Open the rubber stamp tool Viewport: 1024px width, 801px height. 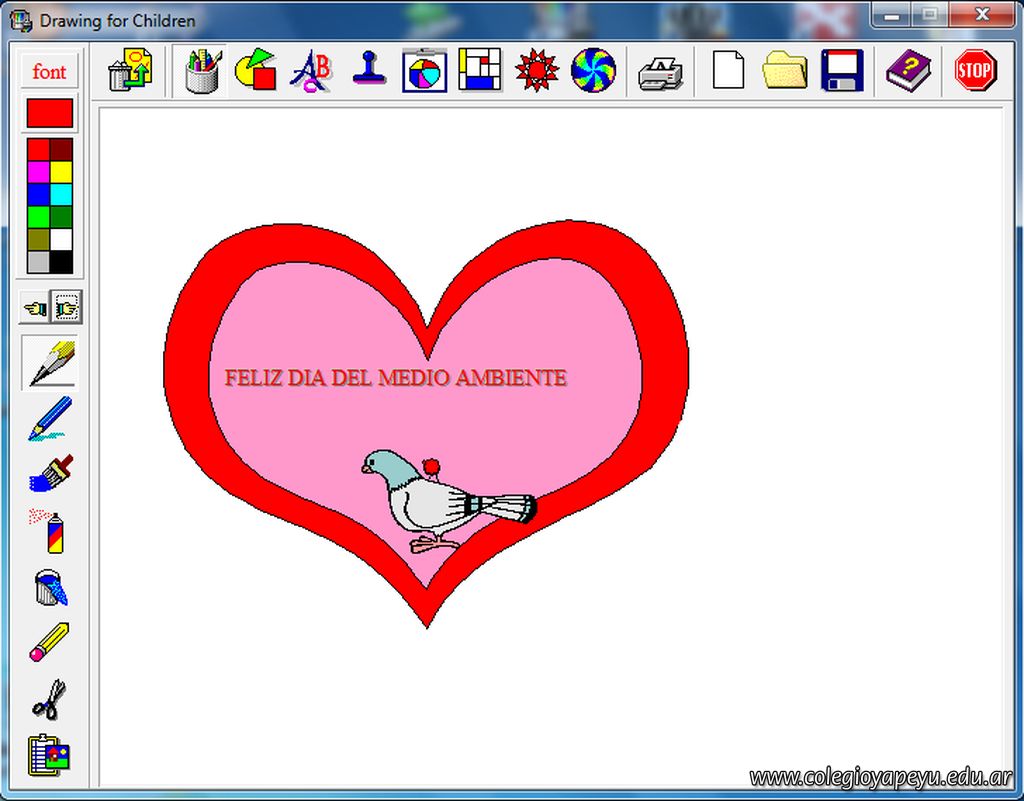click(368, 71)
